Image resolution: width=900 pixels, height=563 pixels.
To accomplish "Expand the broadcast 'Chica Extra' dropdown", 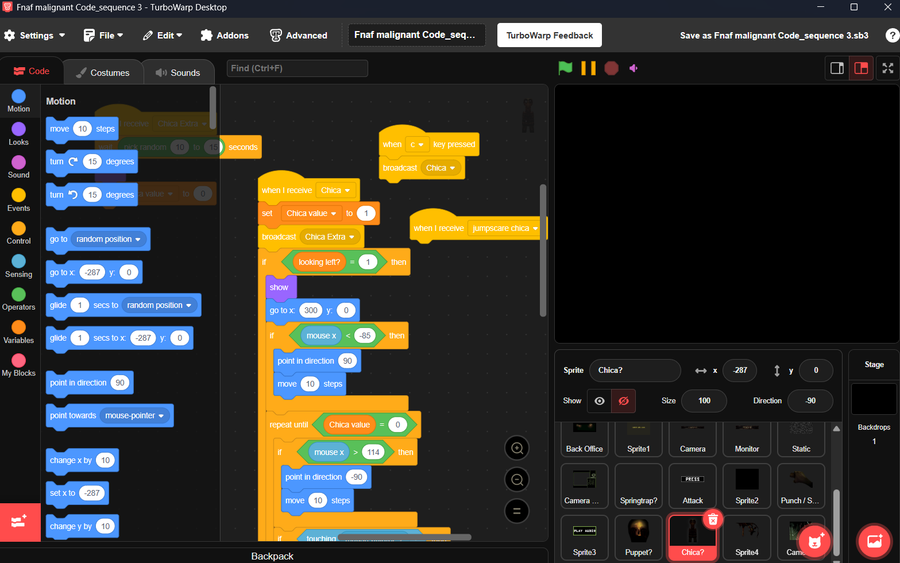I will click(x=329, y=237).
